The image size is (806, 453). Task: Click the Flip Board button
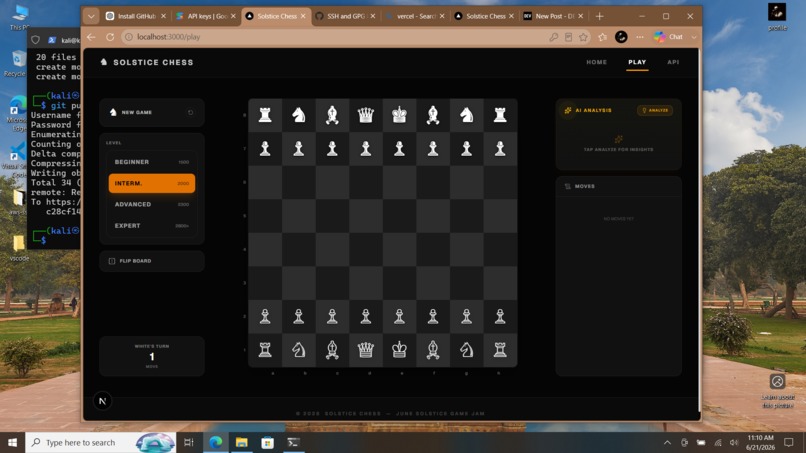(x=152, y=261)
